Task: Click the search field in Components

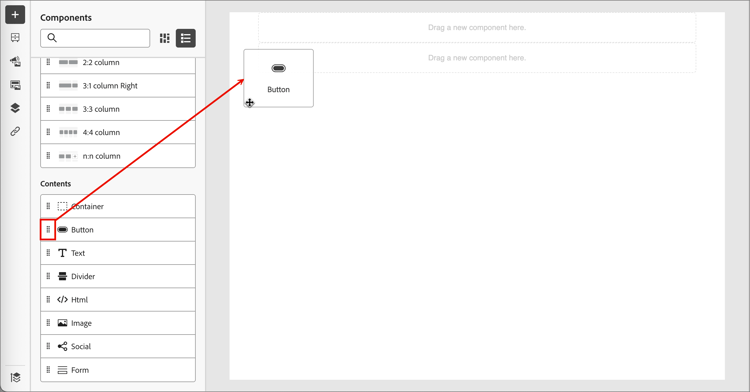Action: click(x=95, y=38)
